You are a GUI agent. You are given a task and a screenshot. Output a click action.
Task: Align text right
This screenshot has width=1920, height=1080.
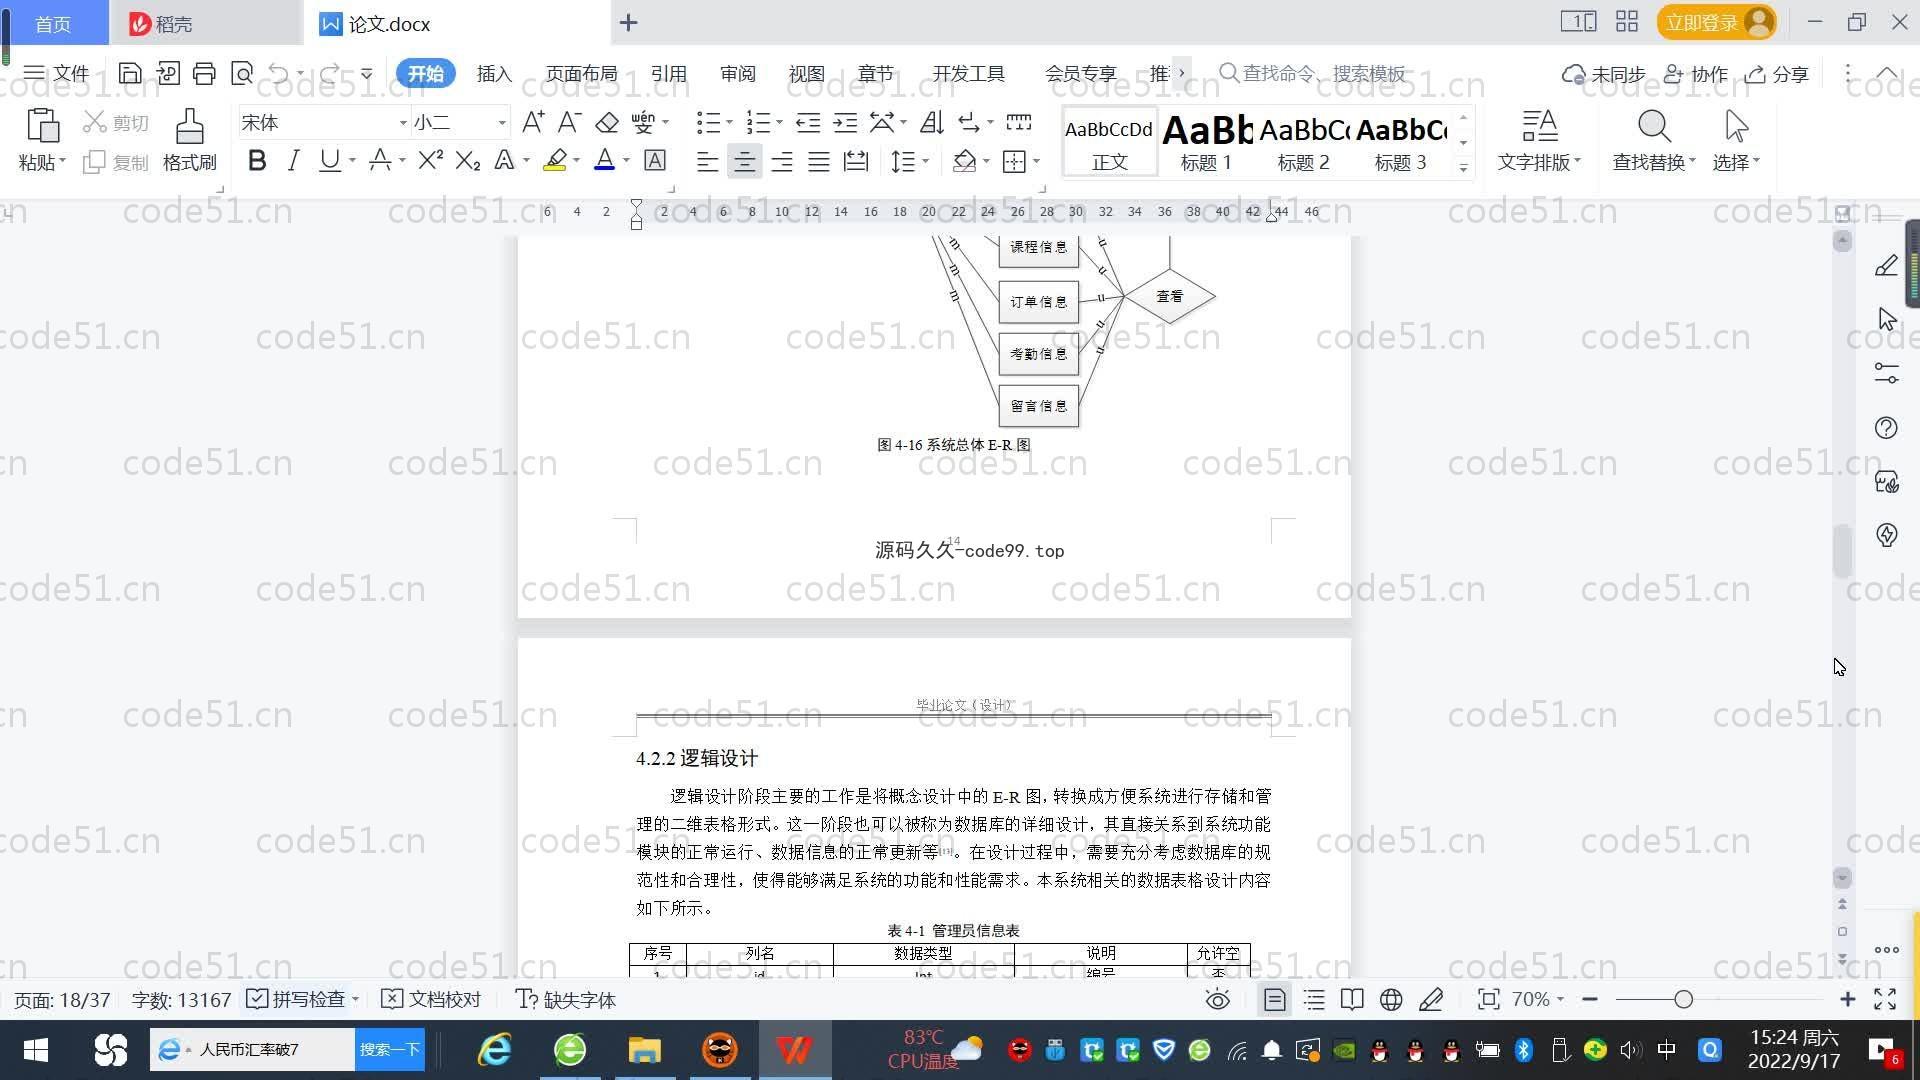click(x=782, y=162)
